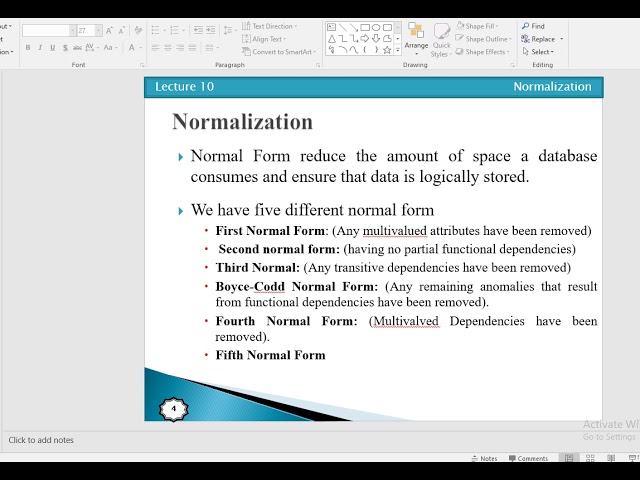640x480 pixels.
Task: Click the Clear All Formatting icon
Action: click(x=138, y=30)
